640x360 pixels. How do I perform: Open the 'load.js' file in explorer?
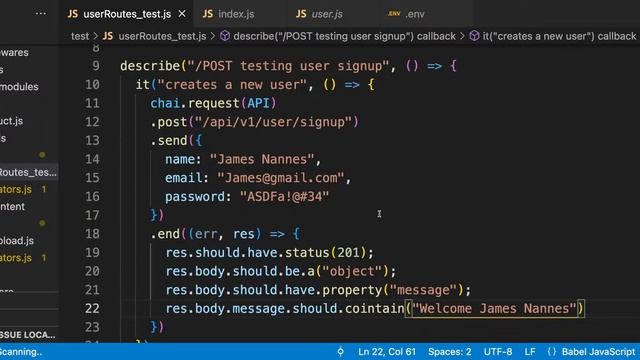17,240
